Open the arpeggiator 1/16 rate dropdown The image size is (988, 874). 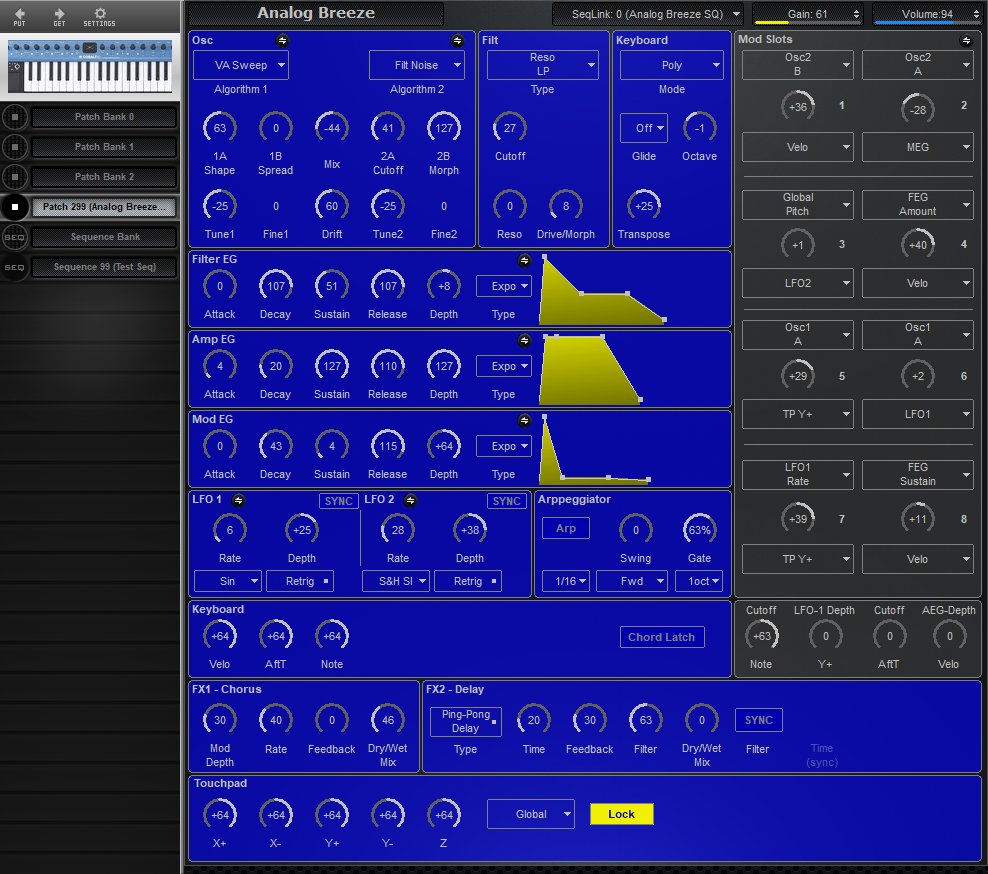tap(566, 581)
